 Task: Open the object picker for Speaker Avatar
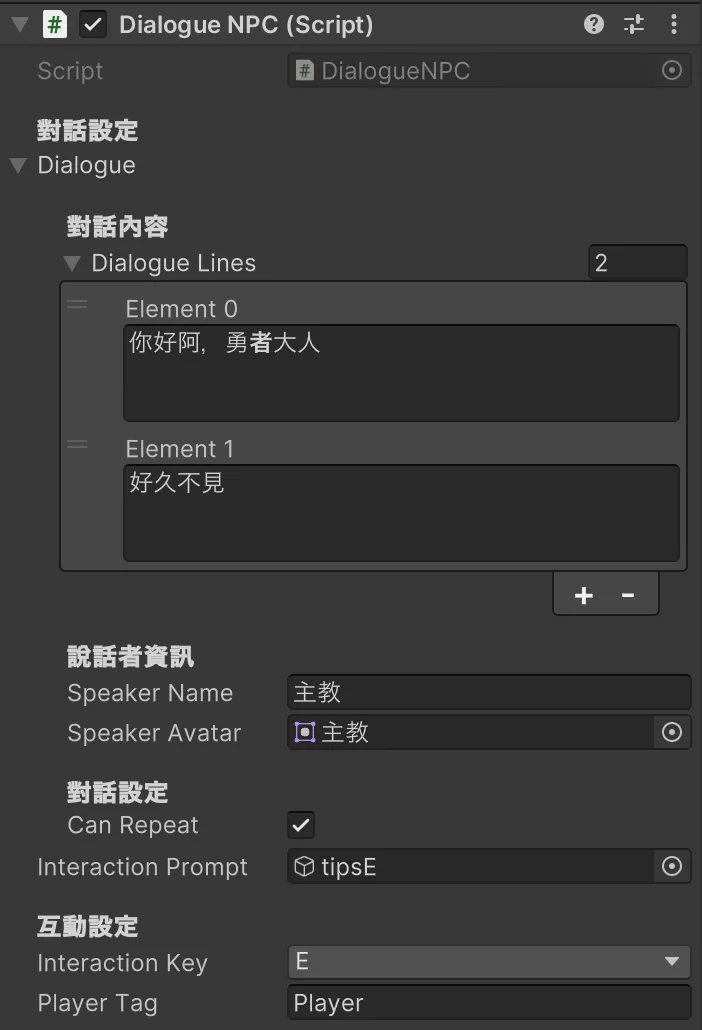click(672, 732)
